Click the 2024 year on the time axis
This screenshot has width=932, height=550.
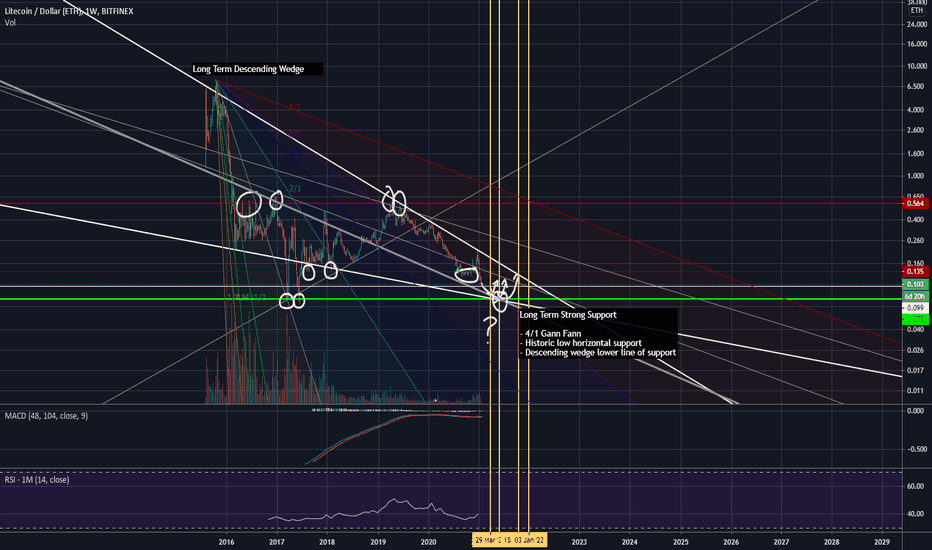(x=629, y=542)
